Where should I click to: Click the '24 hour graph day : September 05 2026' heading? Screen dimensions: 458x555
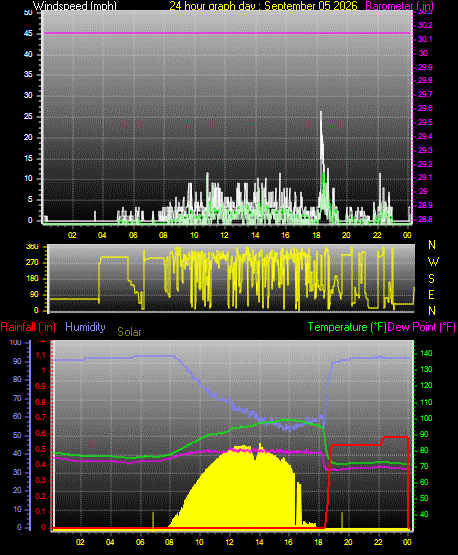click(263, 5)
